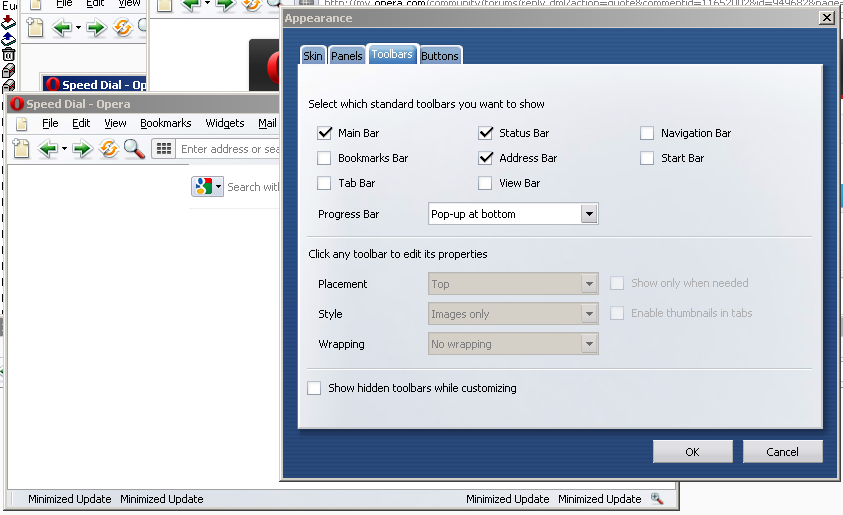843x515 pixels.
Task: Enable Tab Bar checkbox
Action: click(324, 183)
